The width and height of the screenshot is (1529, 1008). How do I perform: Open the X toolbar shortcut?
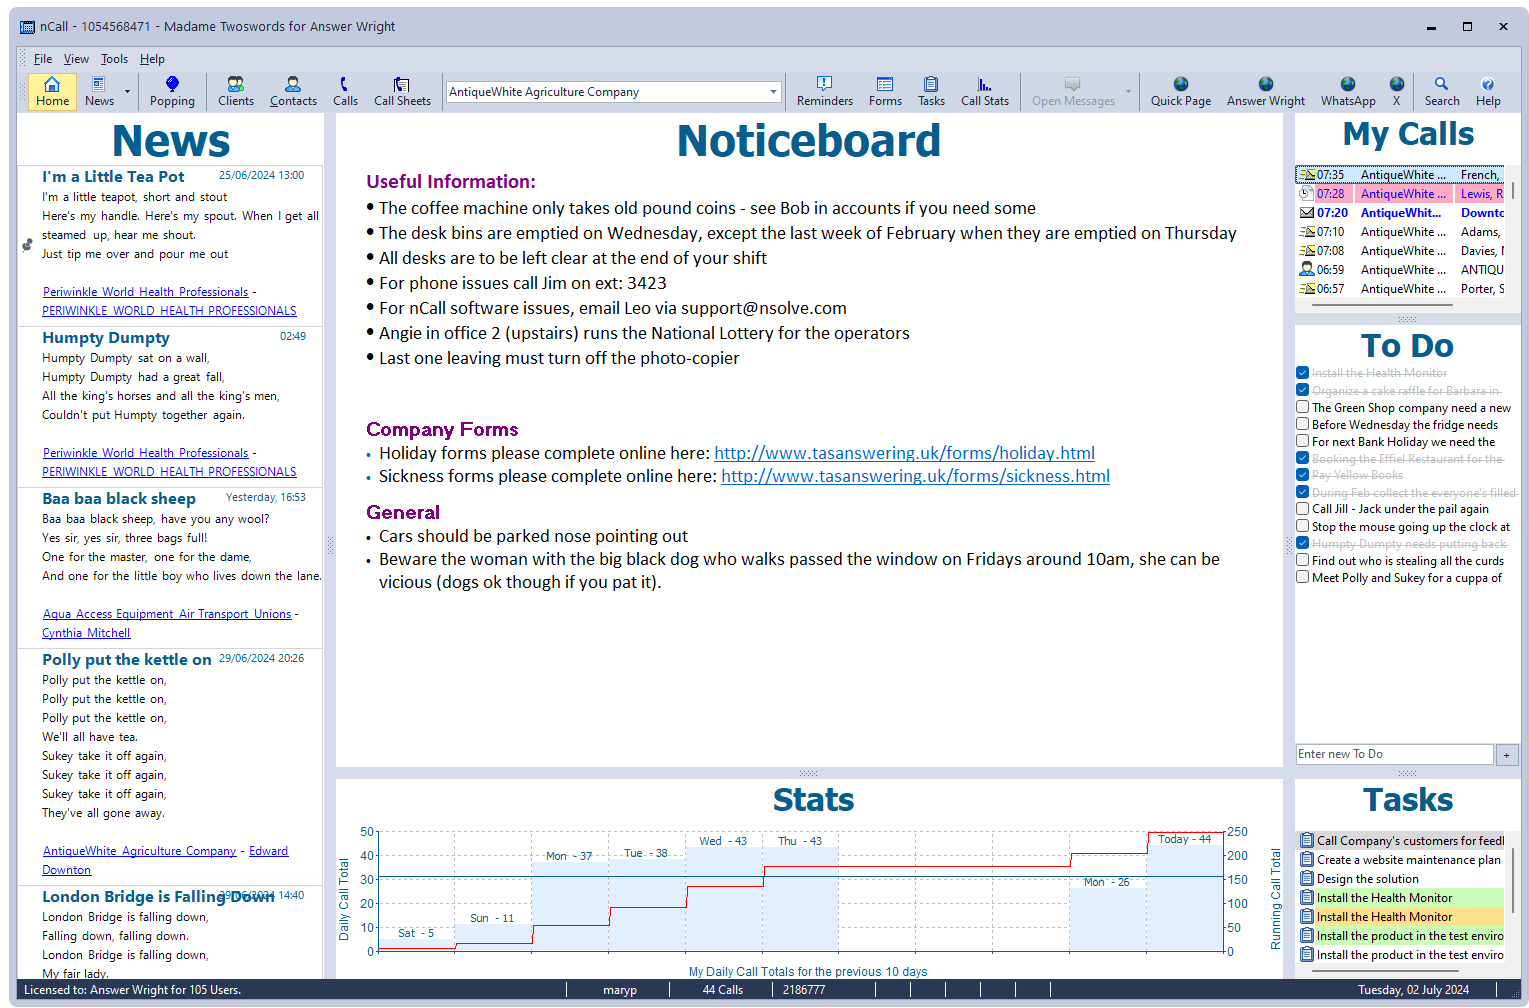click(x=1396, y=91)
